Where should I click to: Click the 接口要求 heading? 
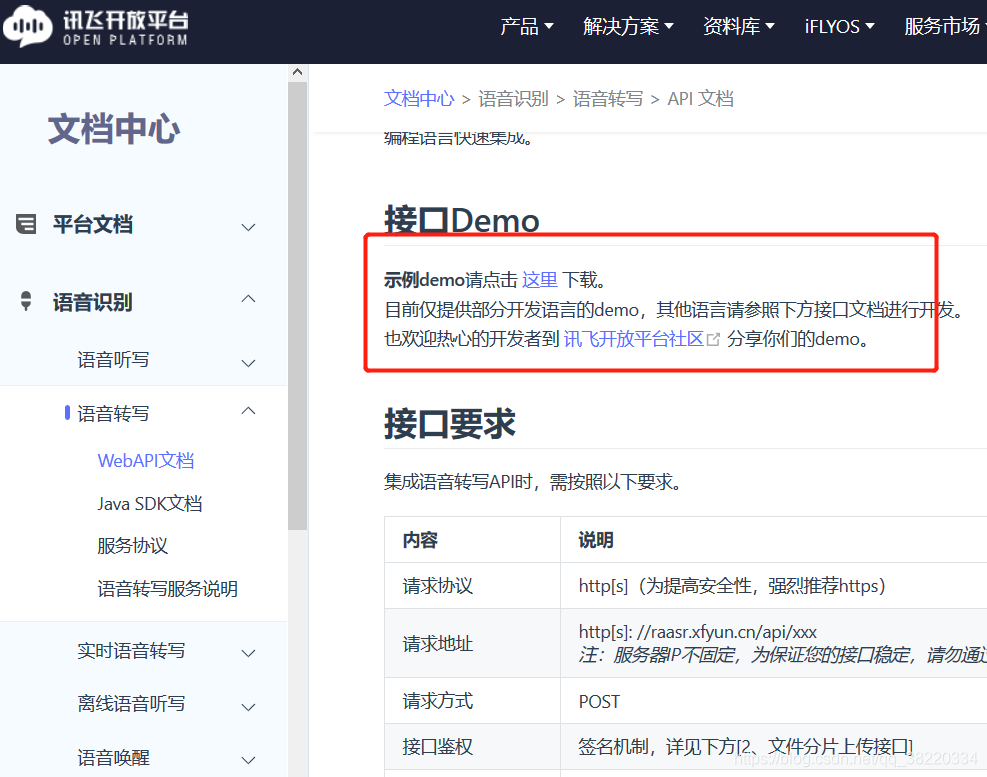point(450,423)
